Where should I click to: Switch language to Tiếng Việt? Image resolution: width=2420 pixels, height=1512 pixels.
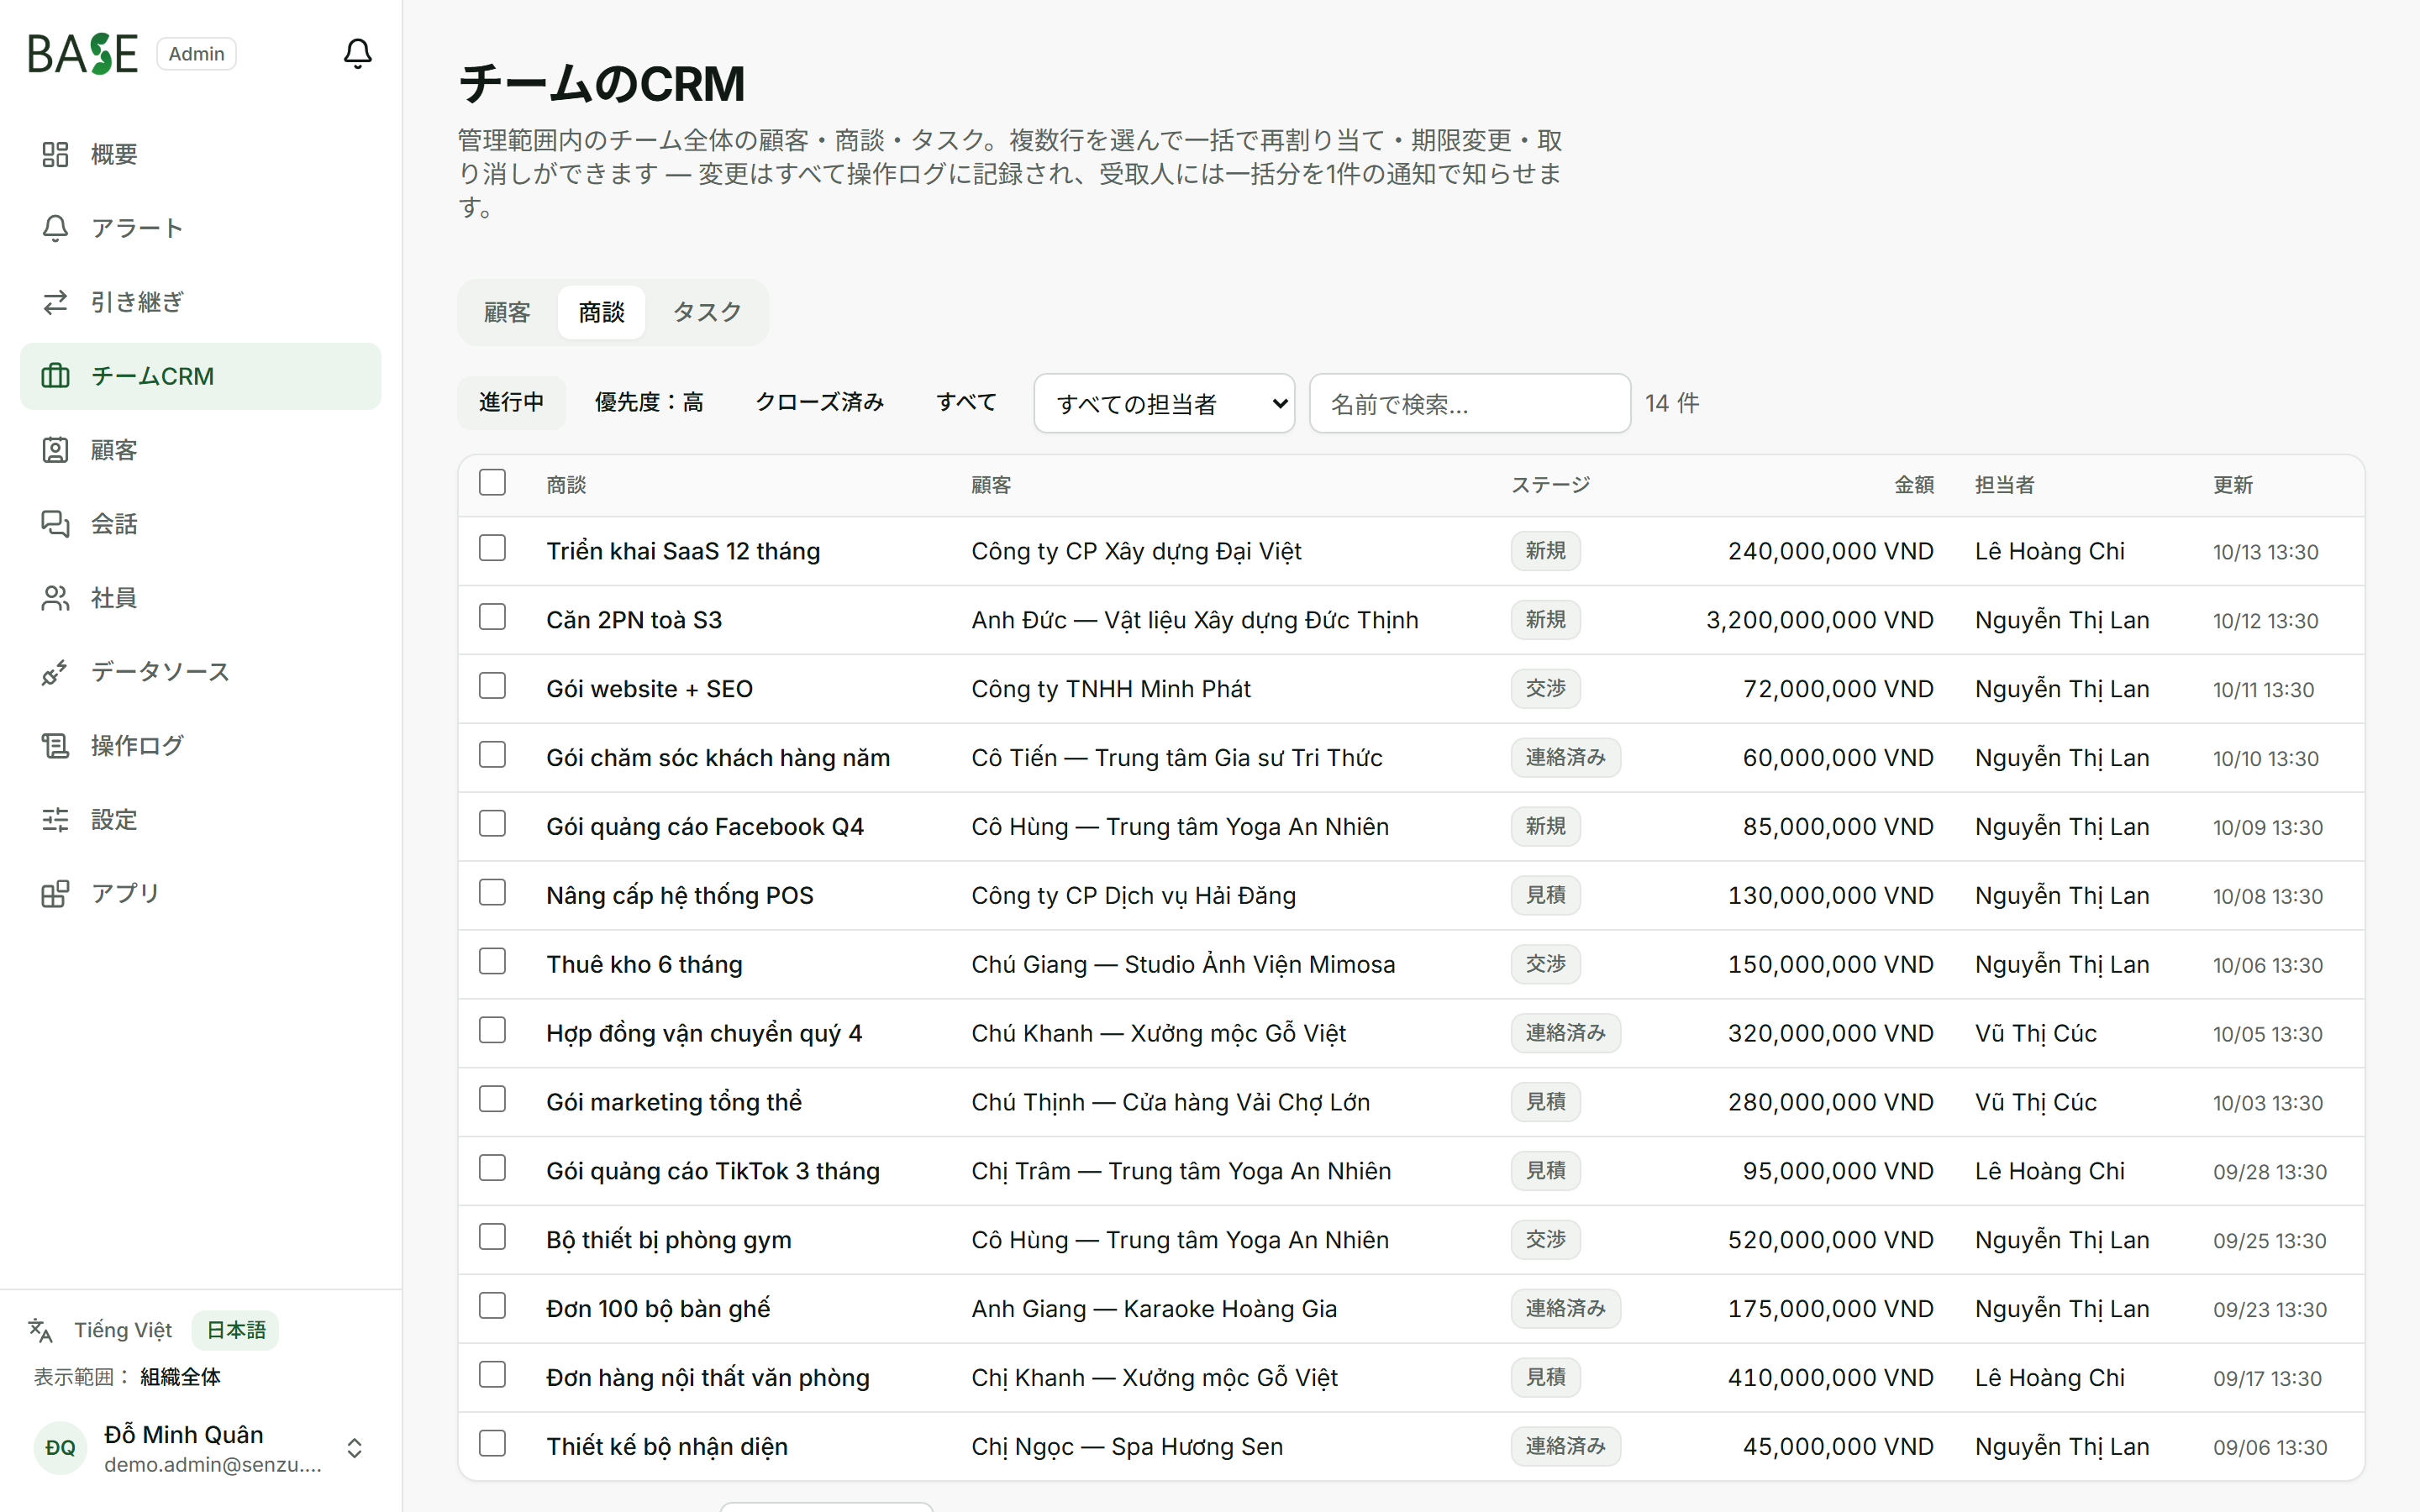[x=123, y=1330]
